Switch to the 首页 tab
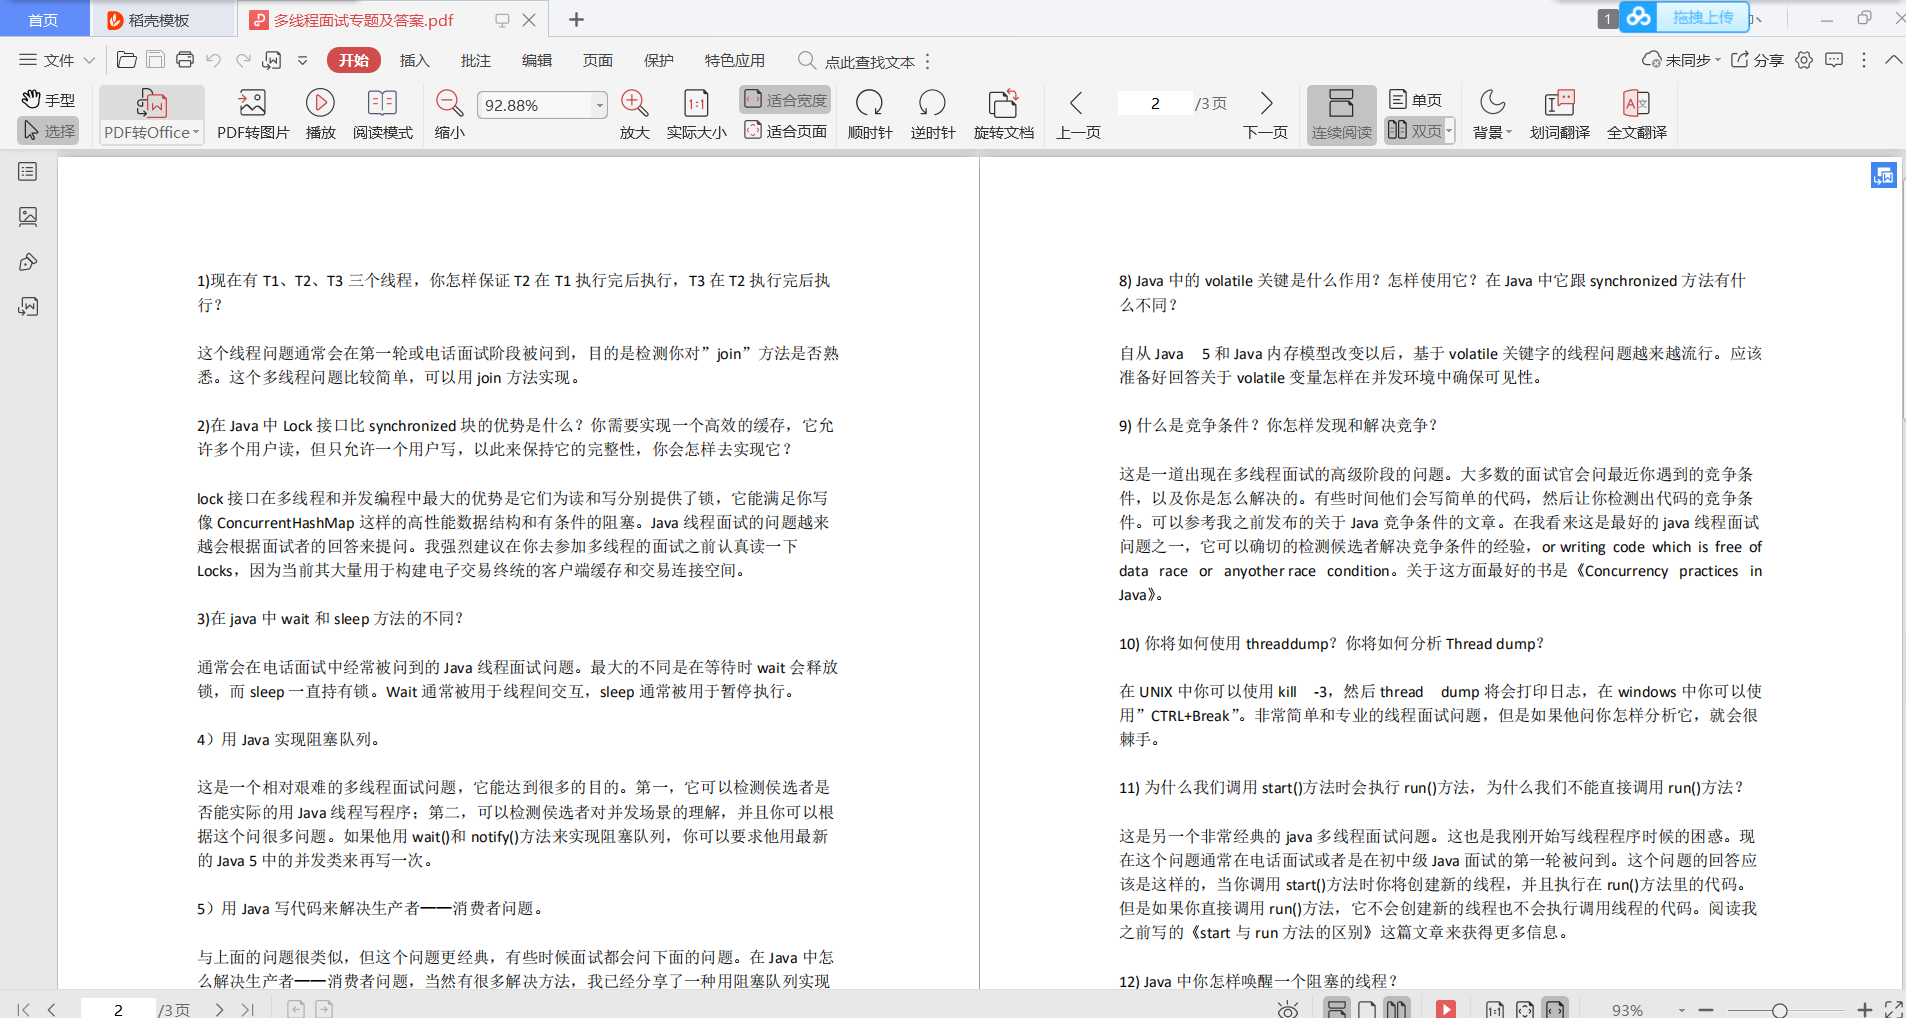 pyautogui.click(x=43, y=19)
